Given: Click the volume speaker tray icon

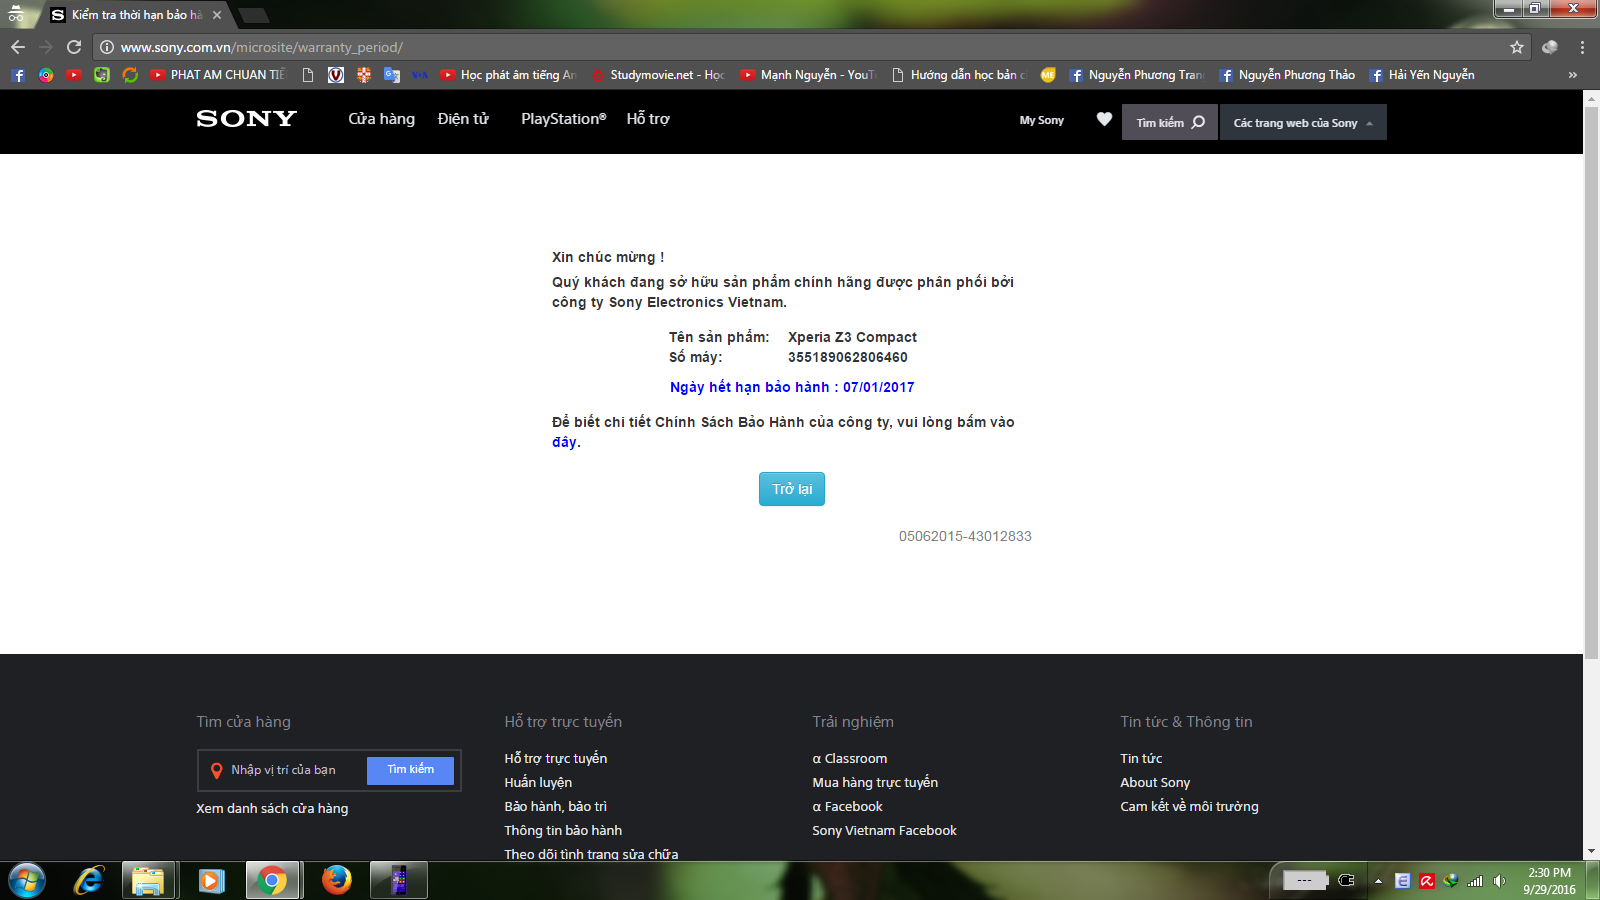Looking at the screenshot, I should [1499, 881].
